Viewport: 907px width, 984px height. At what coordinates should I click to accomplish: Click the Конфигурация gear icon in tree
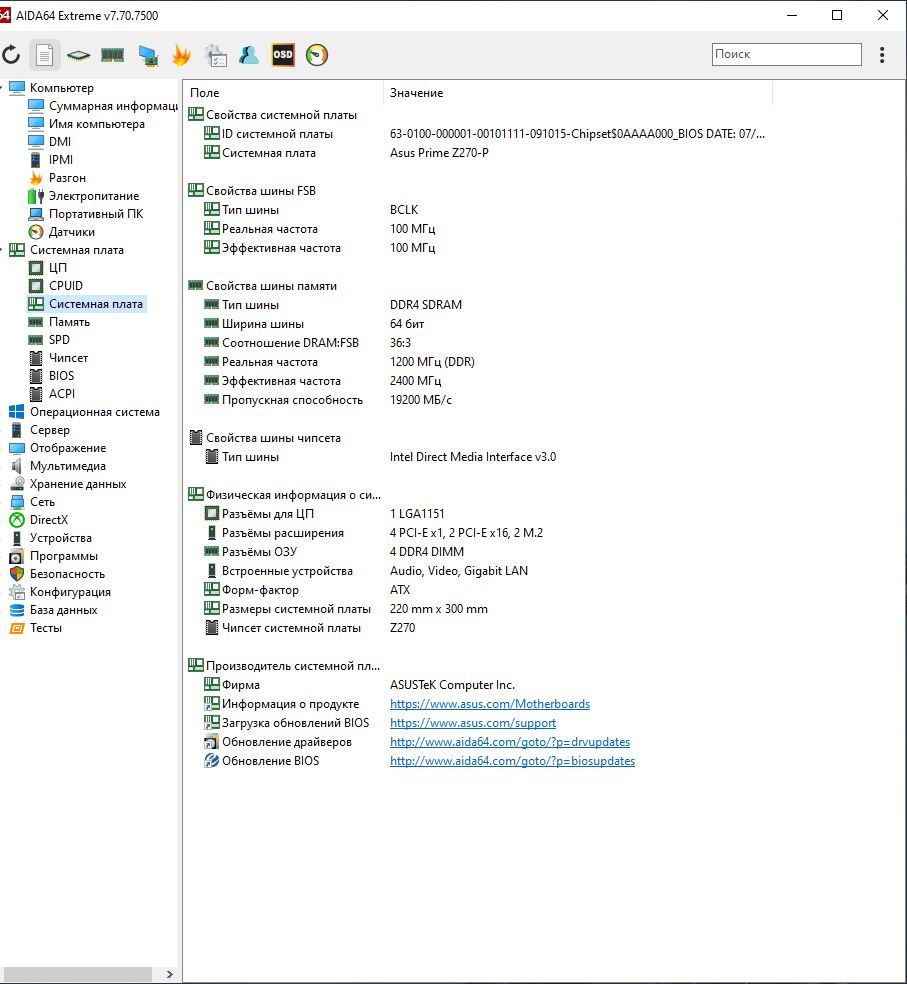tap(17, 592)
